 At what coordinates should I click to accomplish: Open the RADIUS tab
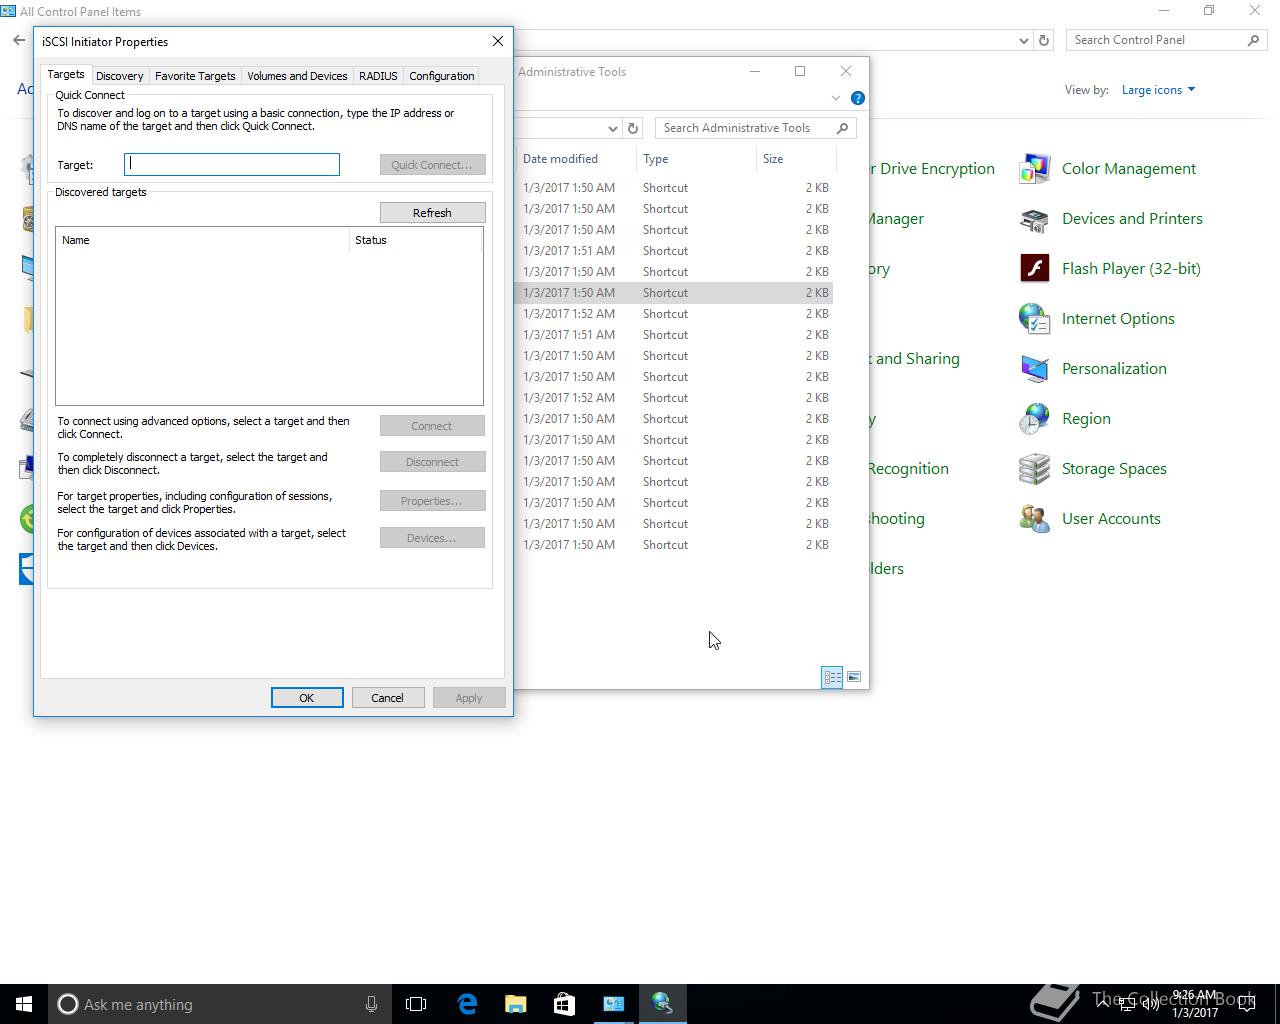click(378, 76)
